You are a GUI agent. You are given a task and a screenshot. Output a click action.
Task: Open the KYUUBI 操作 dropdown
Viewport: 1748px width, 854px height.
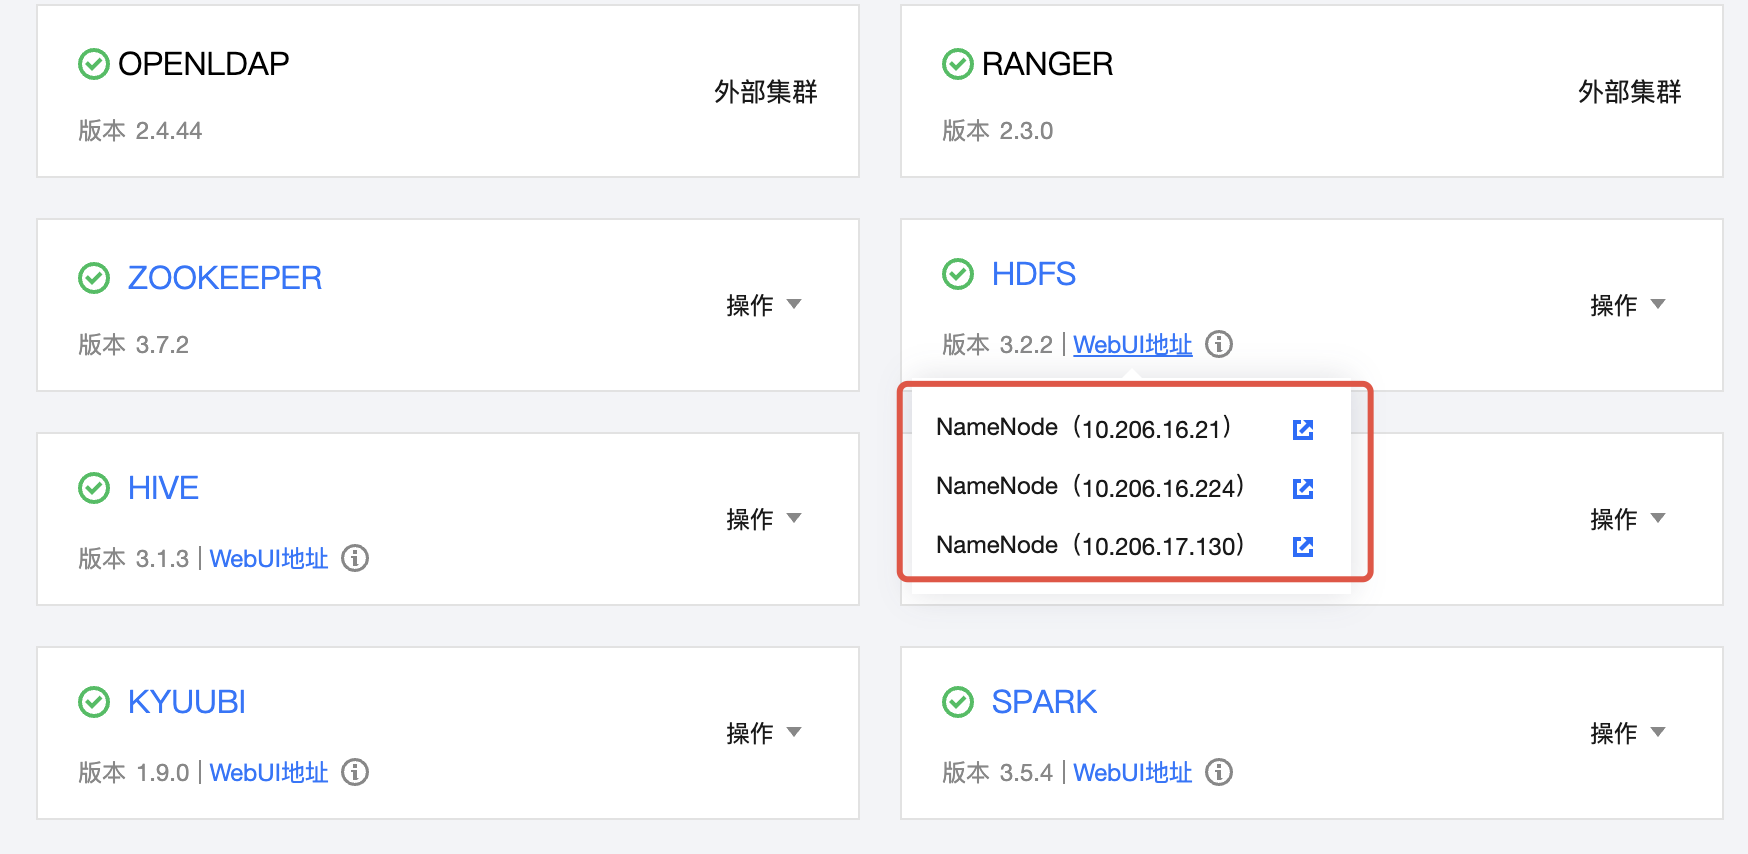click(763, 733)
